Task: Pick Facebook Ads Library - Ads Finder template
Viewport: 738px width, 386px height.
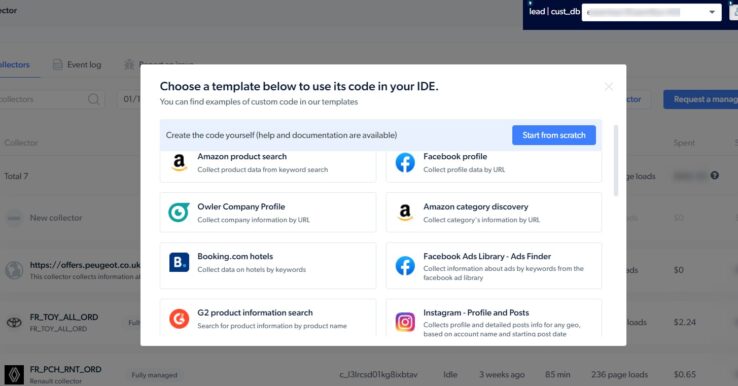Action: pos(494,265)
